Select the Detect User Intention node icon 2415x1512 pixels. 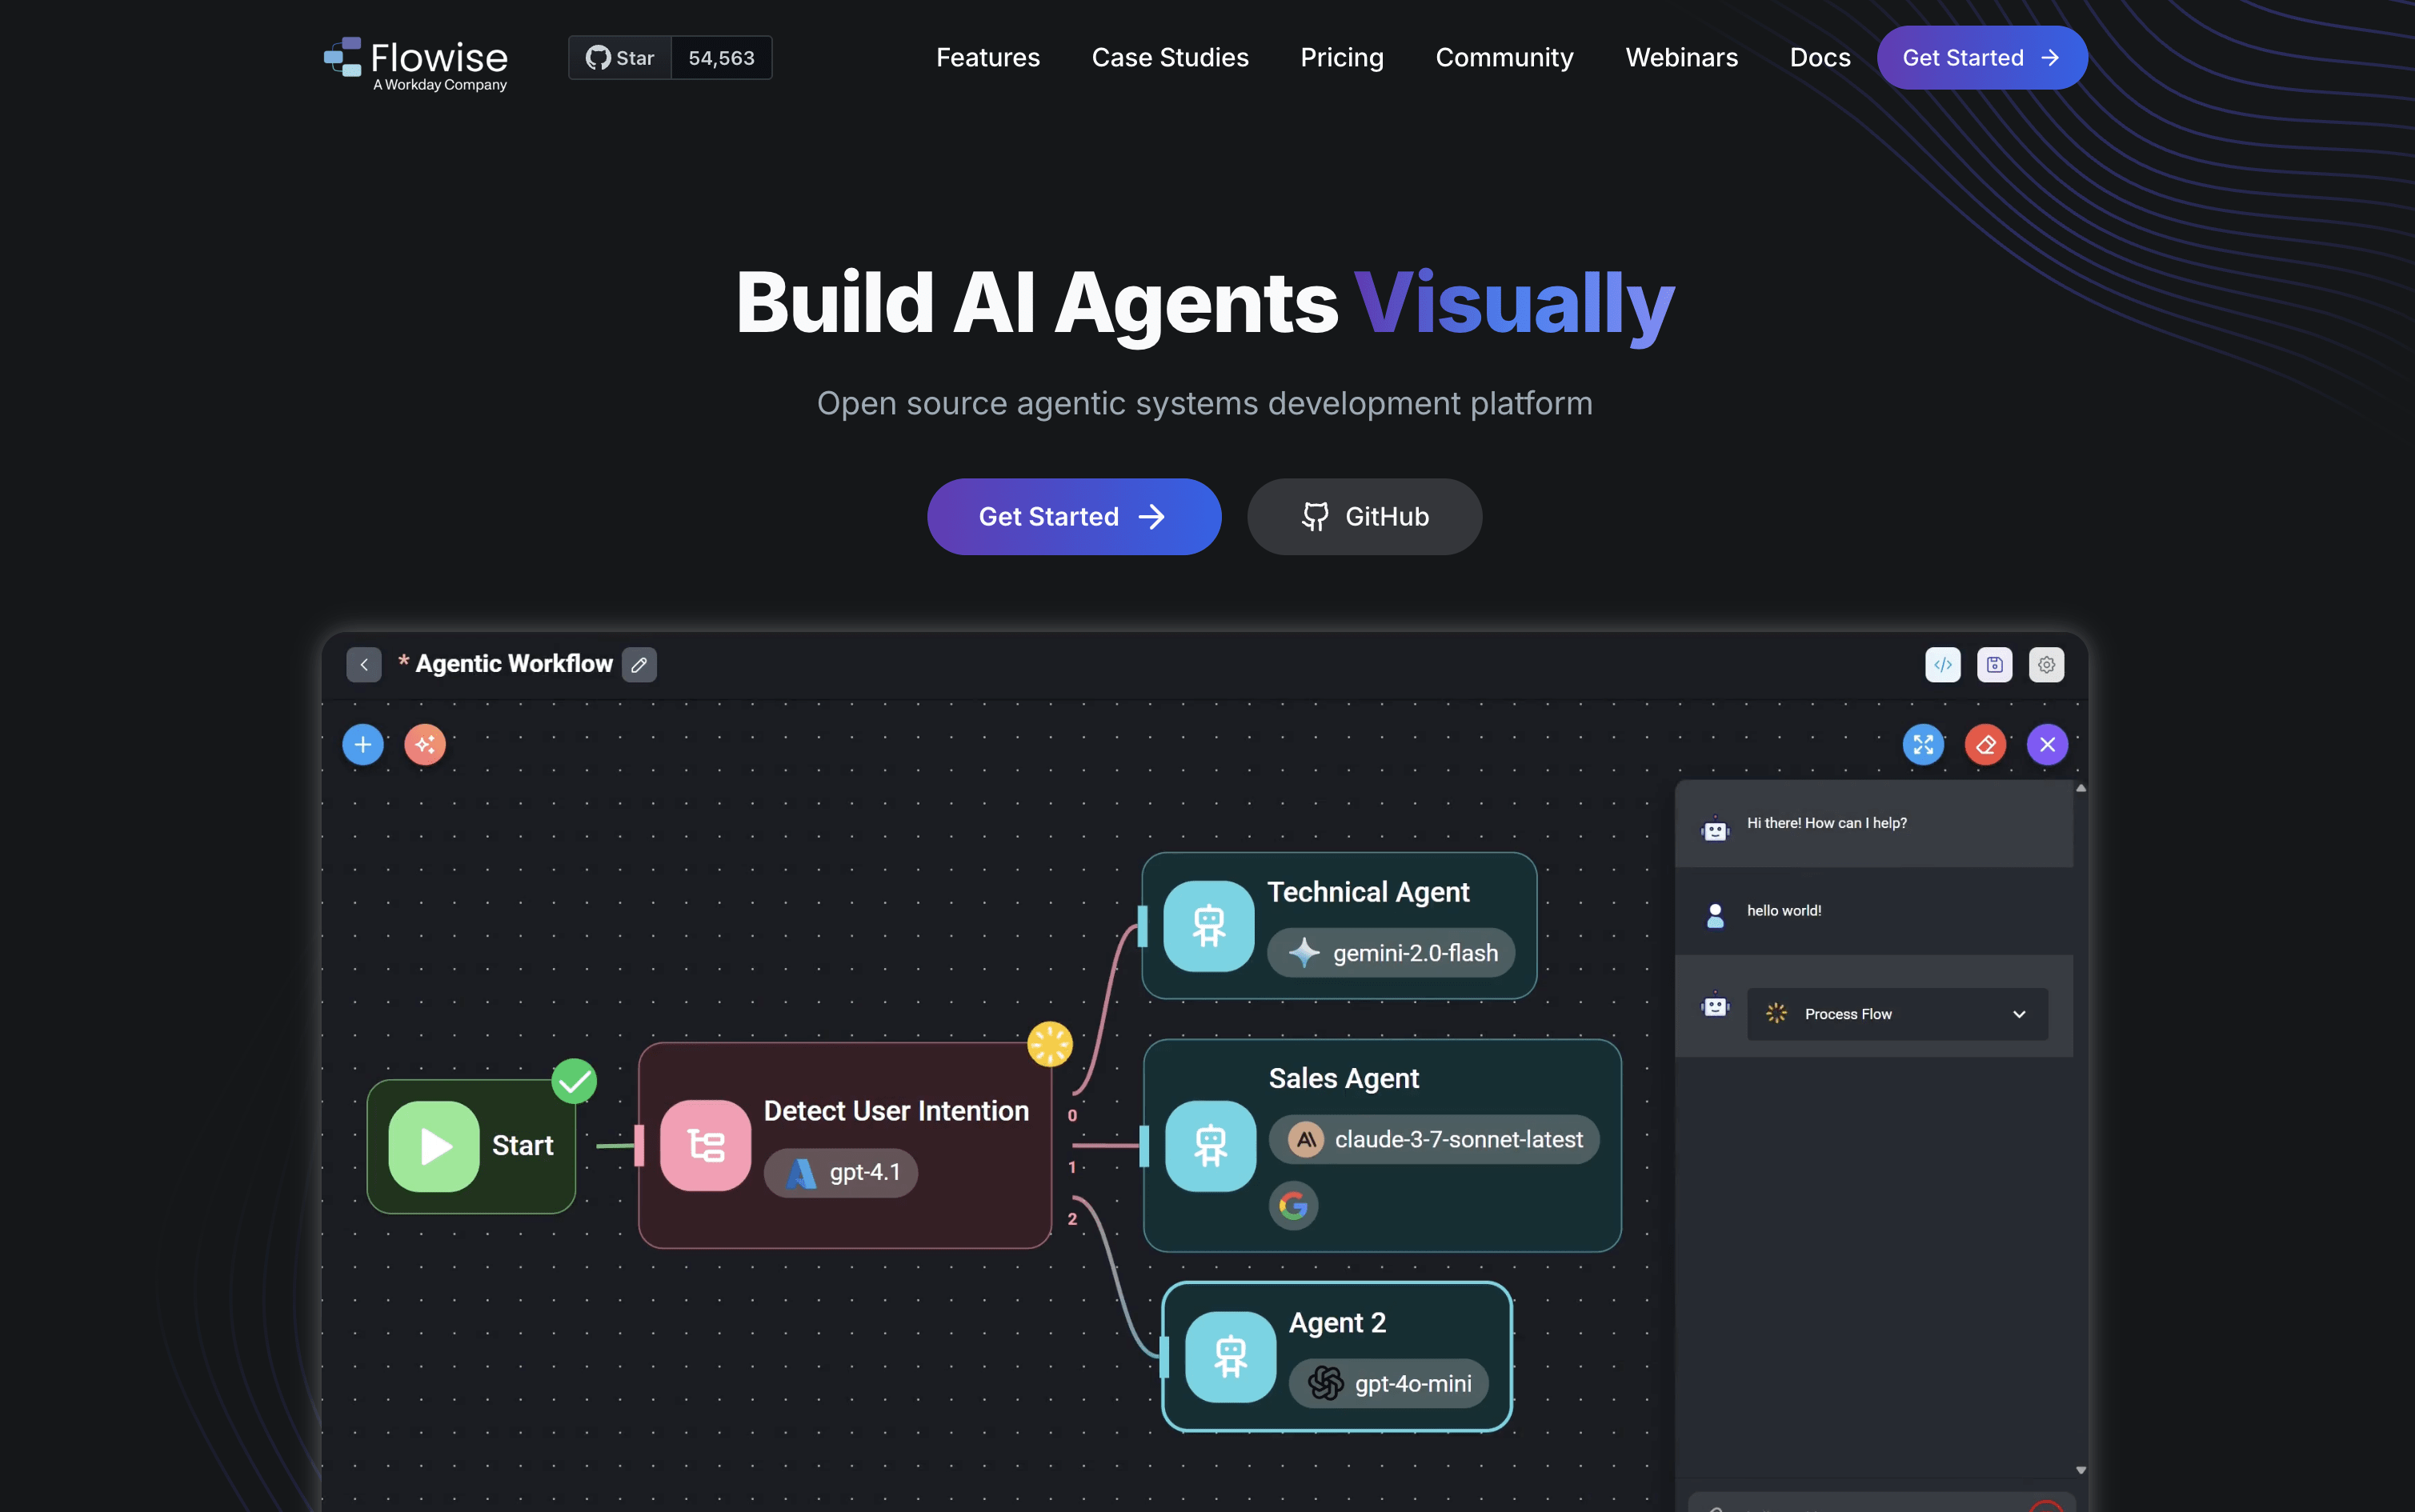pyautogui.click(x=705, y=1146)
